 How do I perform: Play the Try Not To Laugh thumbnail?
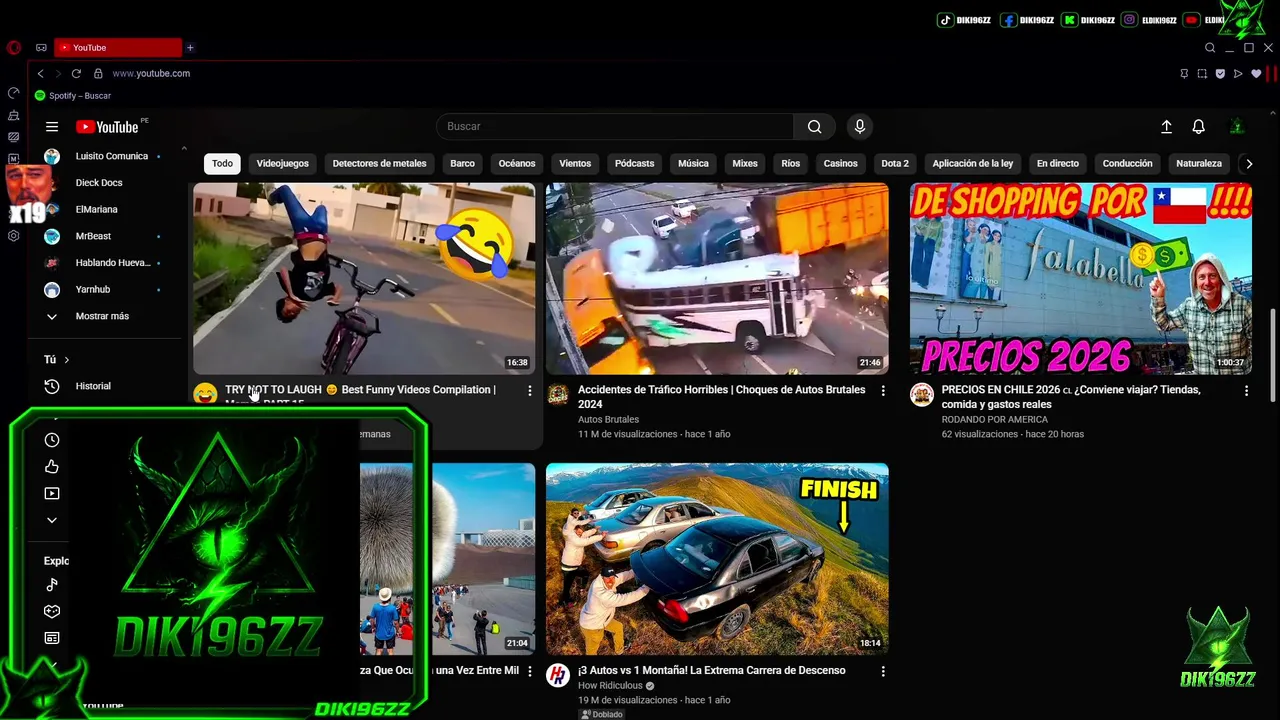364,278
